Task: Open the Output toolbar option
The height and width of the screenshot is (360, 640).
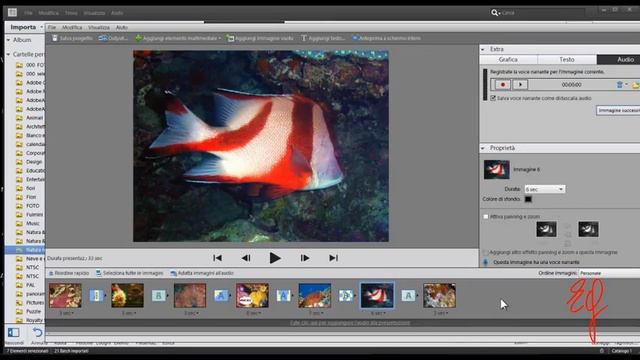Action: click(113, 38)
